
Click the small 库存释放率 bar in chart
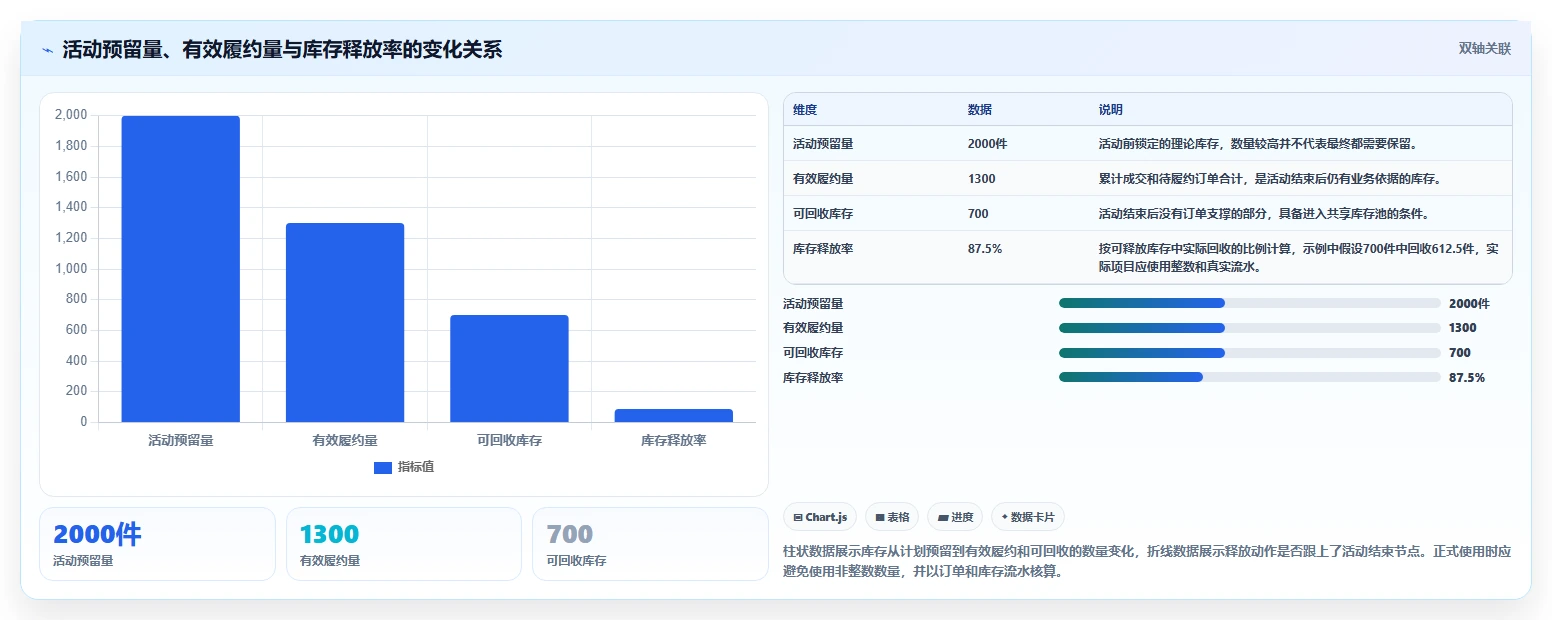(673, 415)
